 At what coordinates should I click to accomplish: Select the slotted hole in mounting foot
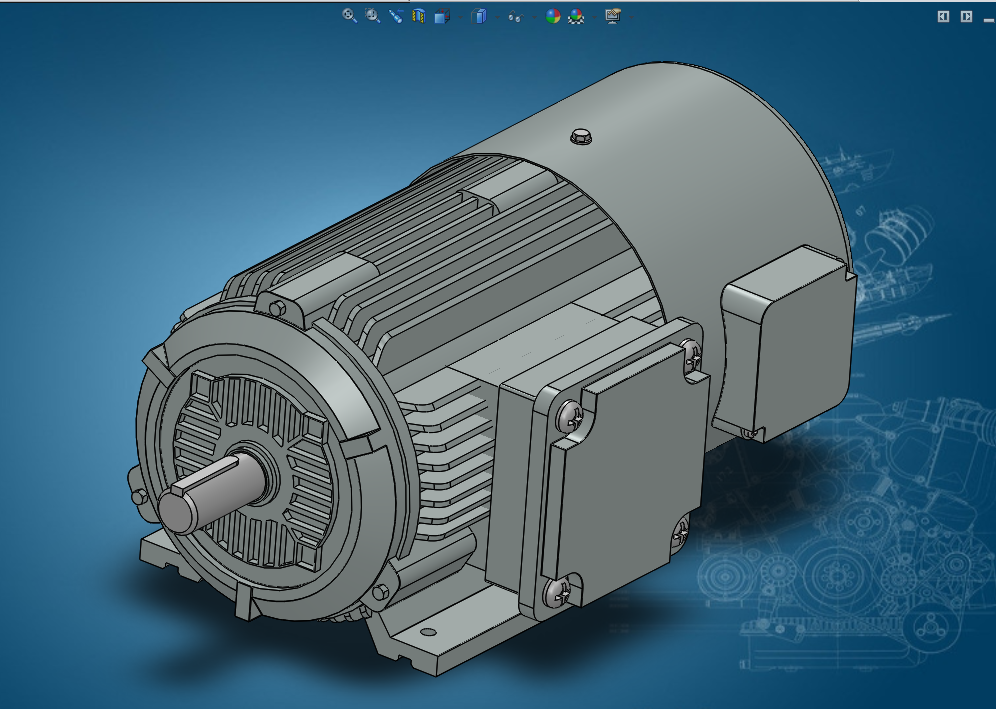pyautogui.click(x=429, y=632)
